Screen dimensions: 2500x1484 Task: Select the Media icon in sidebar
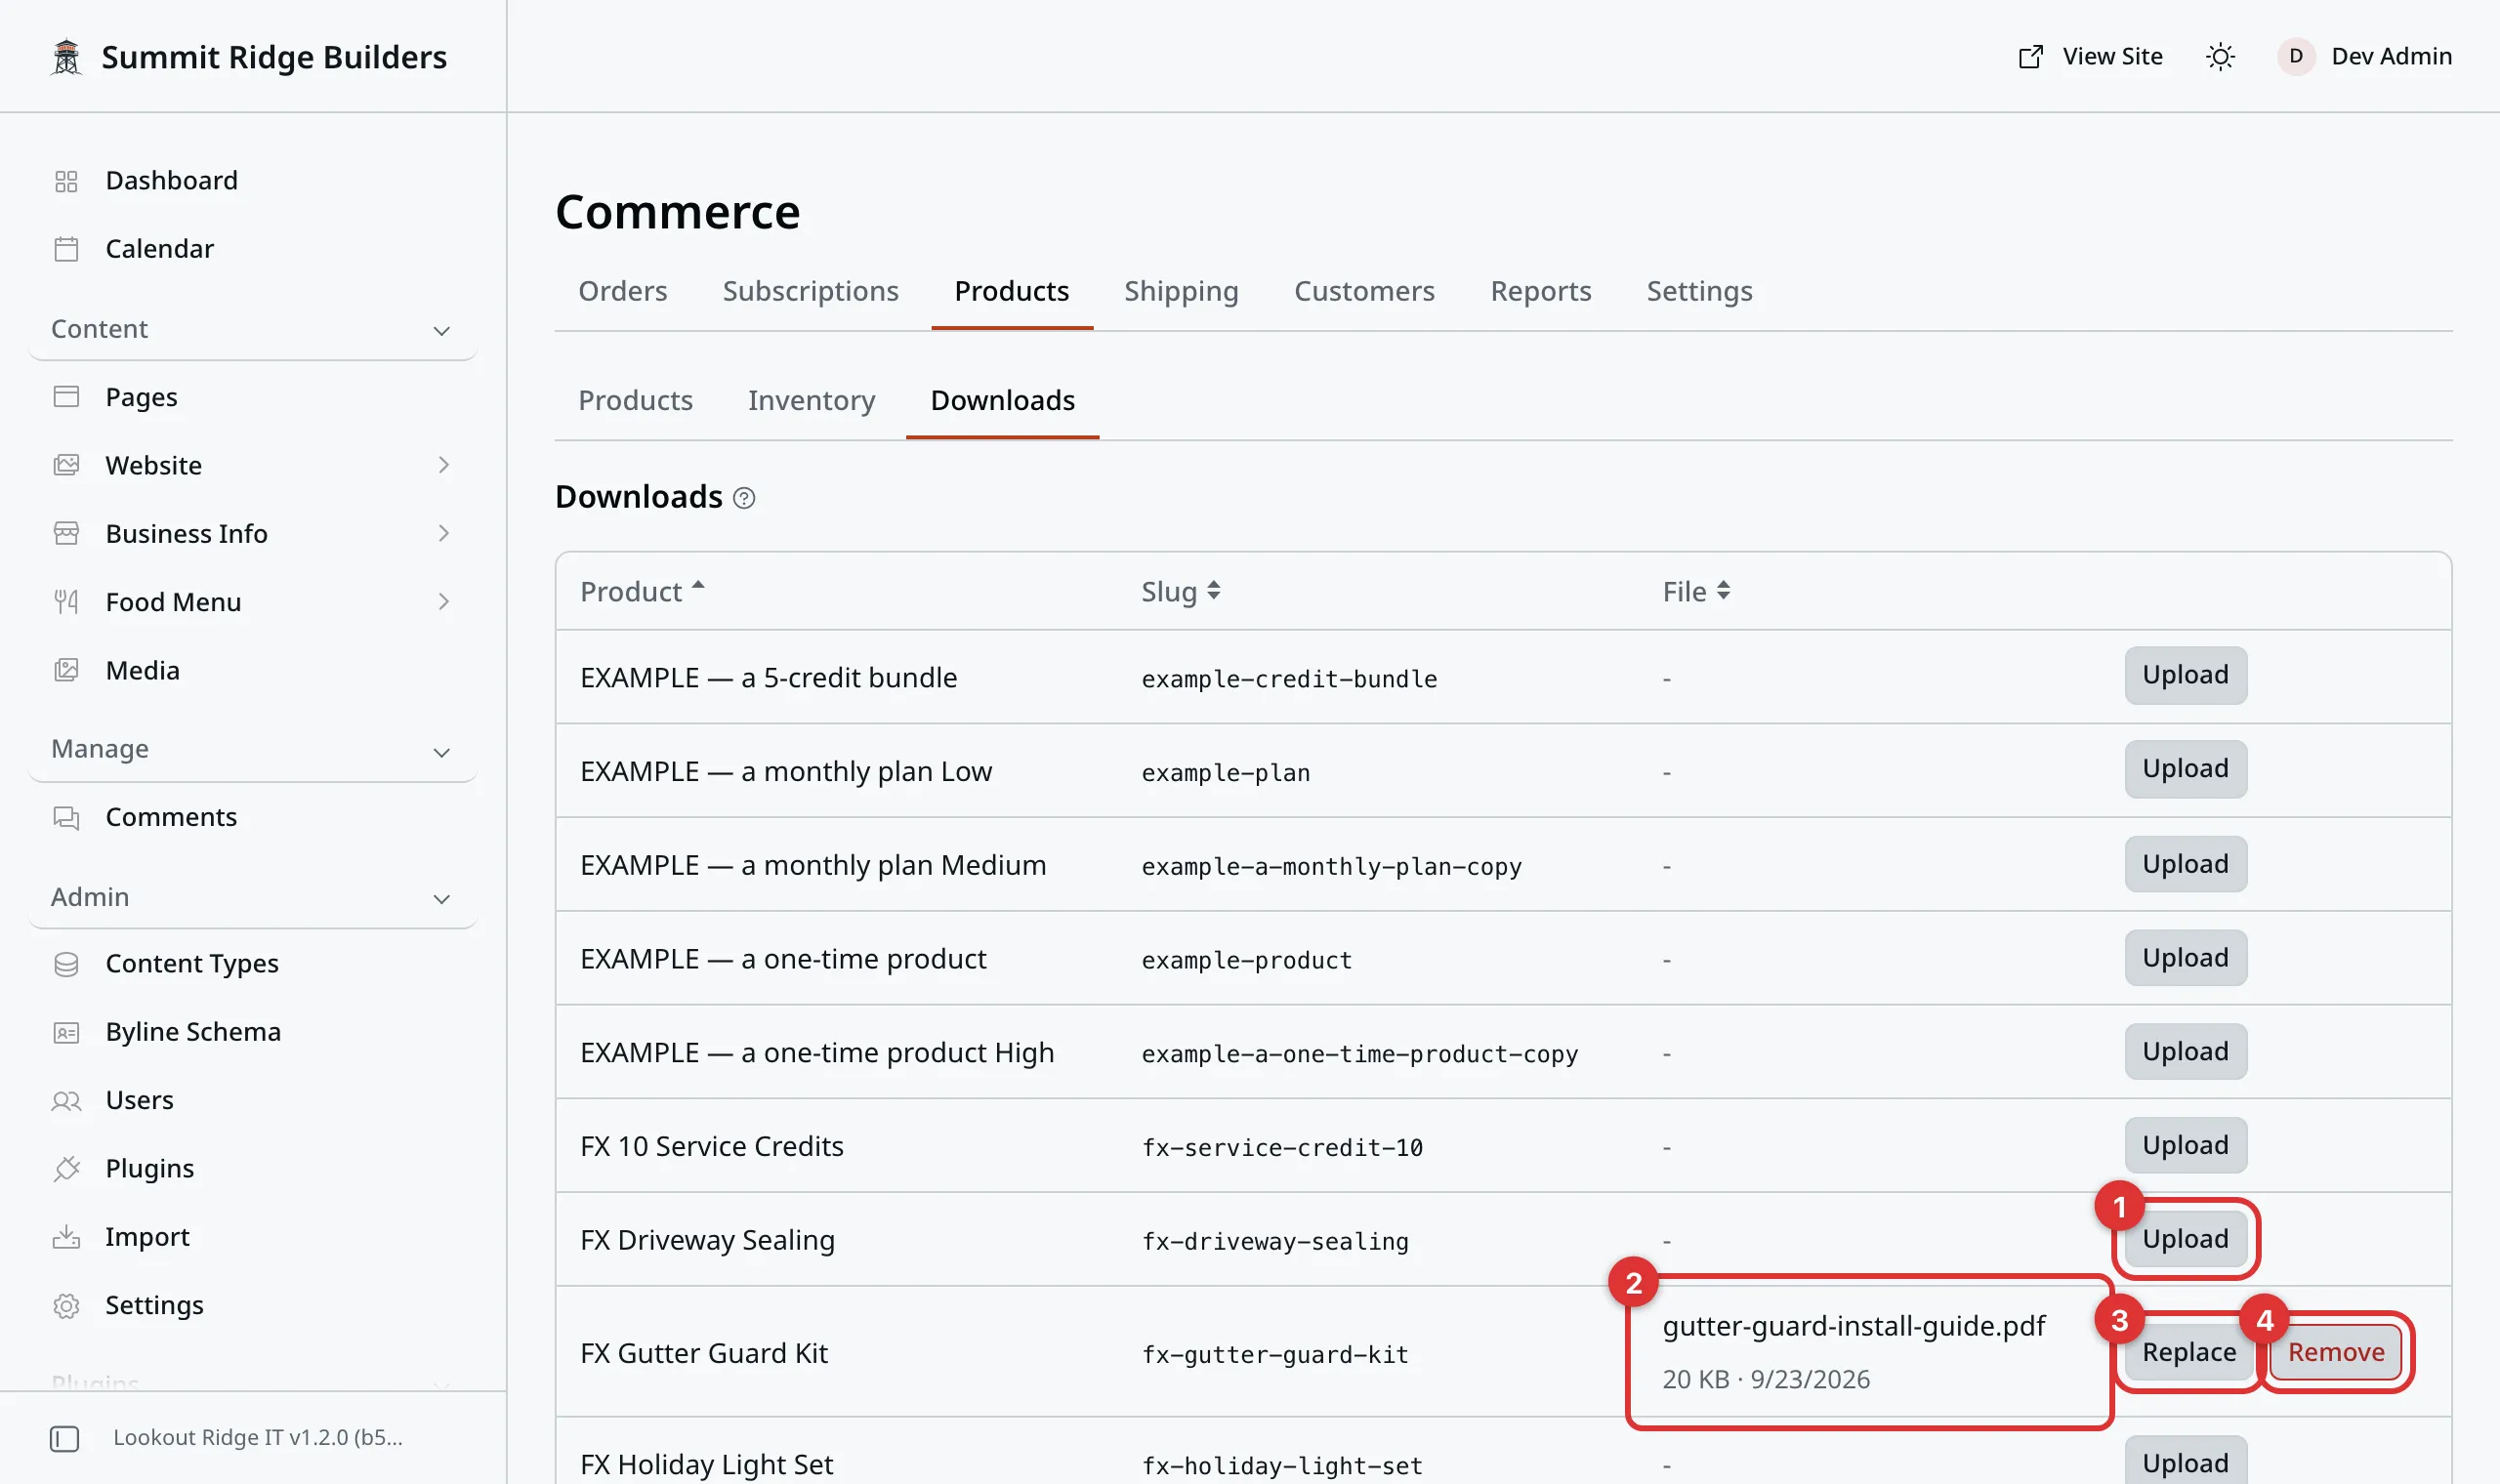click(x=66, y=670)
